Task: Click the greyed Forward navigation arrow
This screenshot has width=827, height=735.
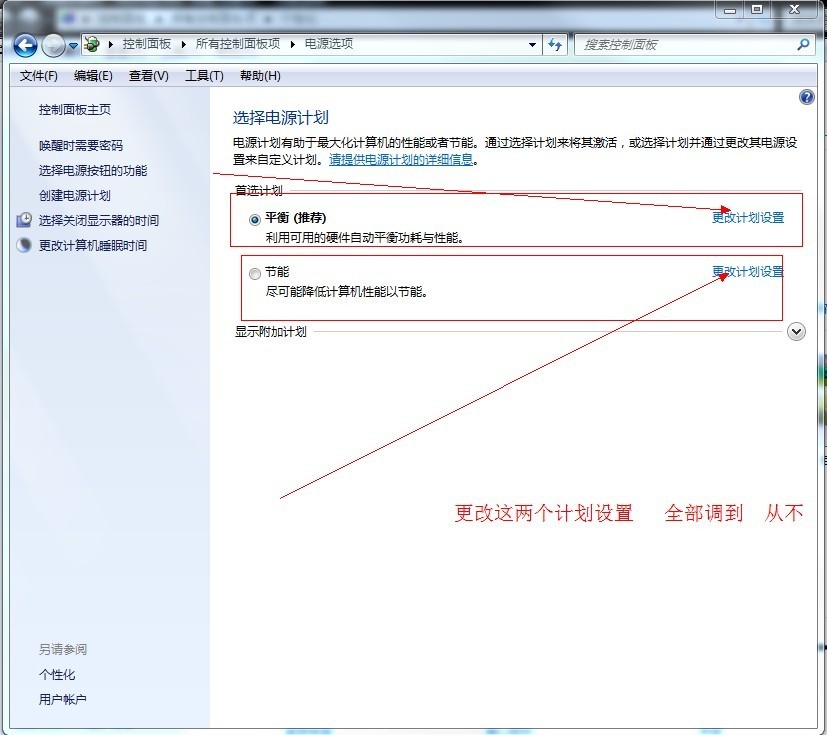Action: [53, 45]
